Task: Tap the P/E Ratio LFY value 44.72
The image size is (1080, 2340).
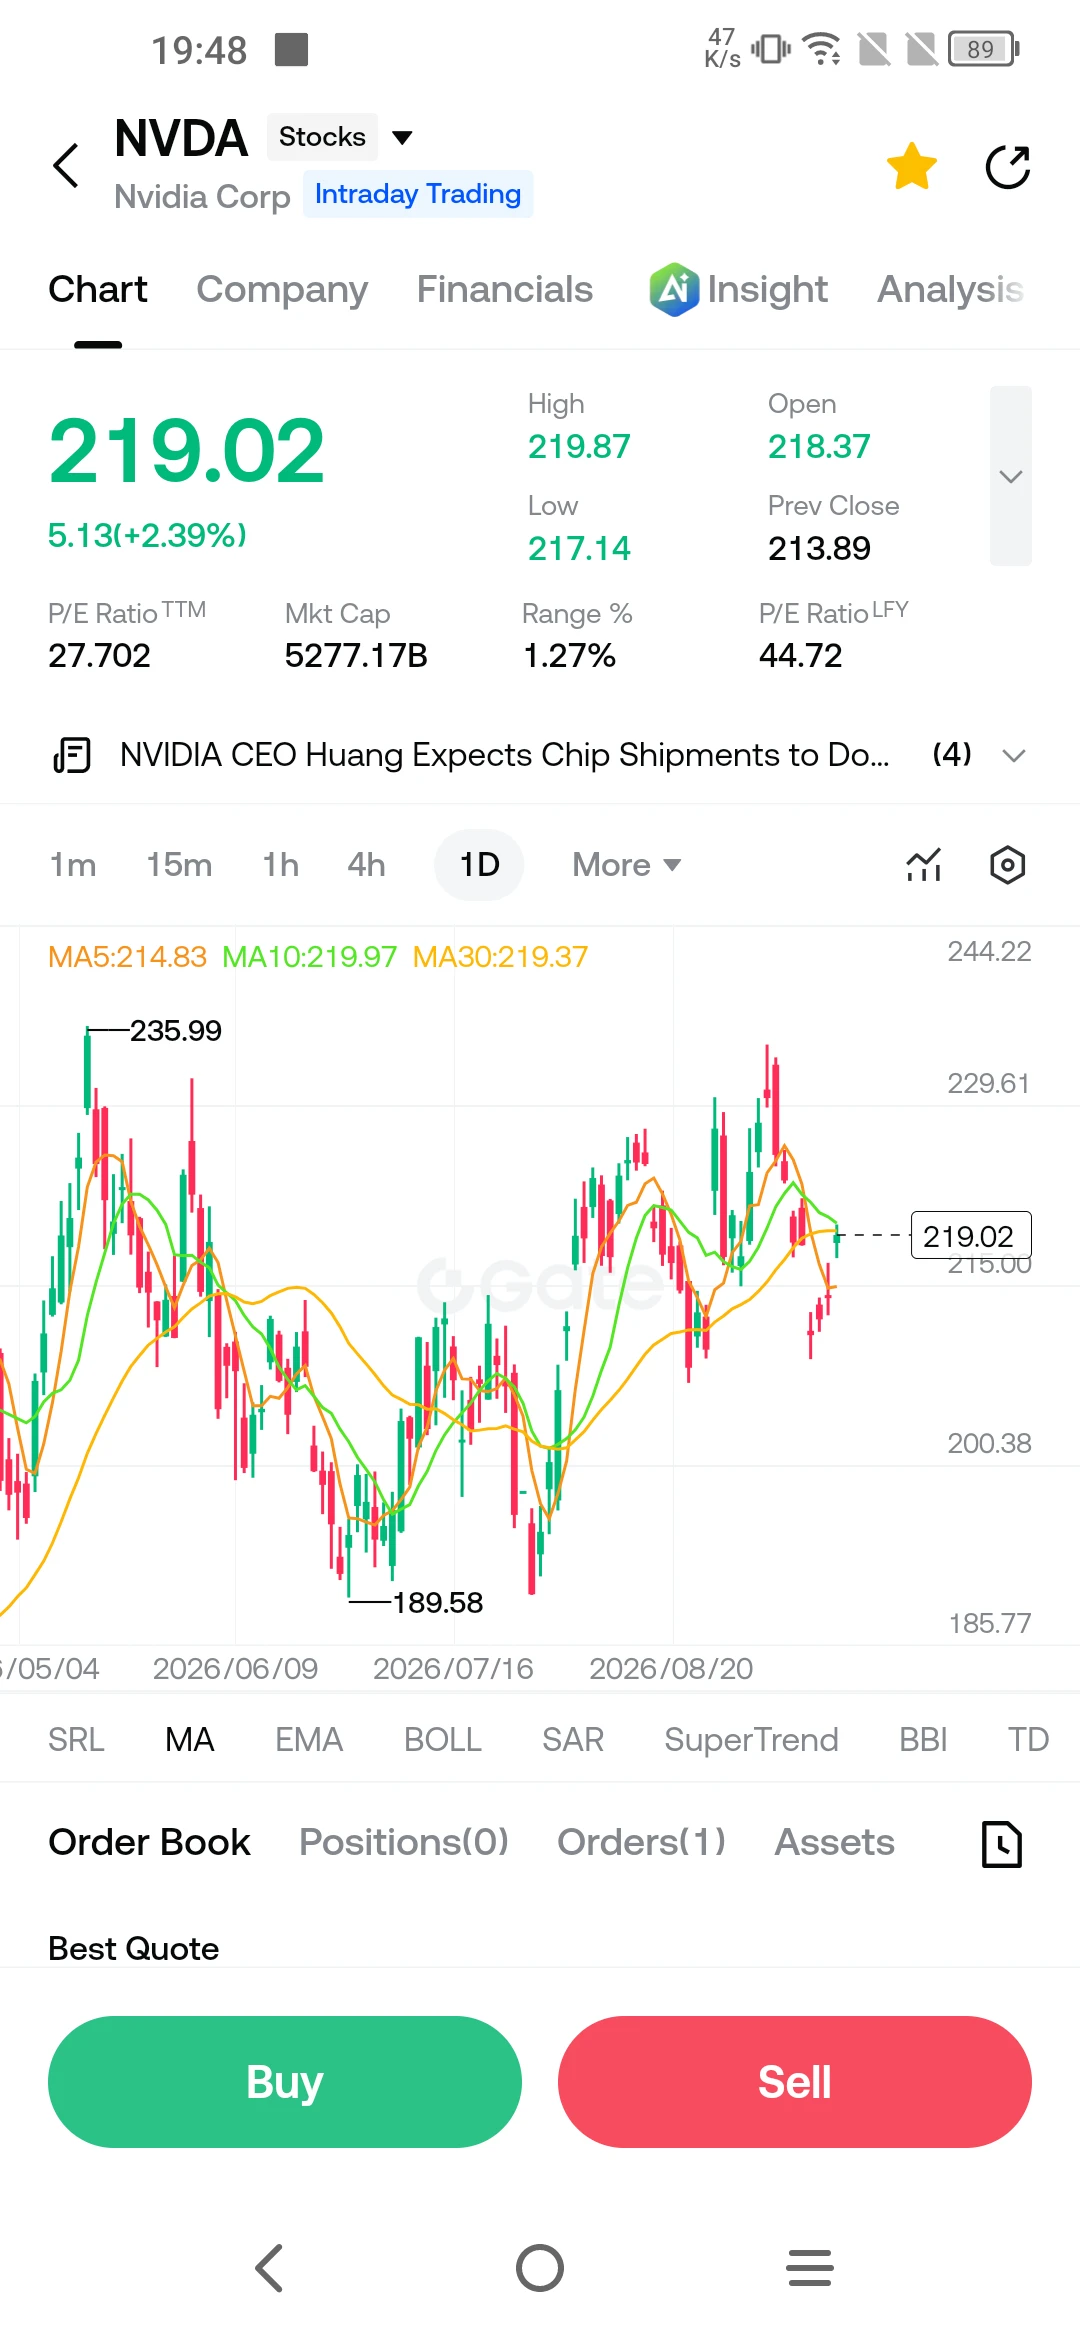Action: (x=801, y=656)
